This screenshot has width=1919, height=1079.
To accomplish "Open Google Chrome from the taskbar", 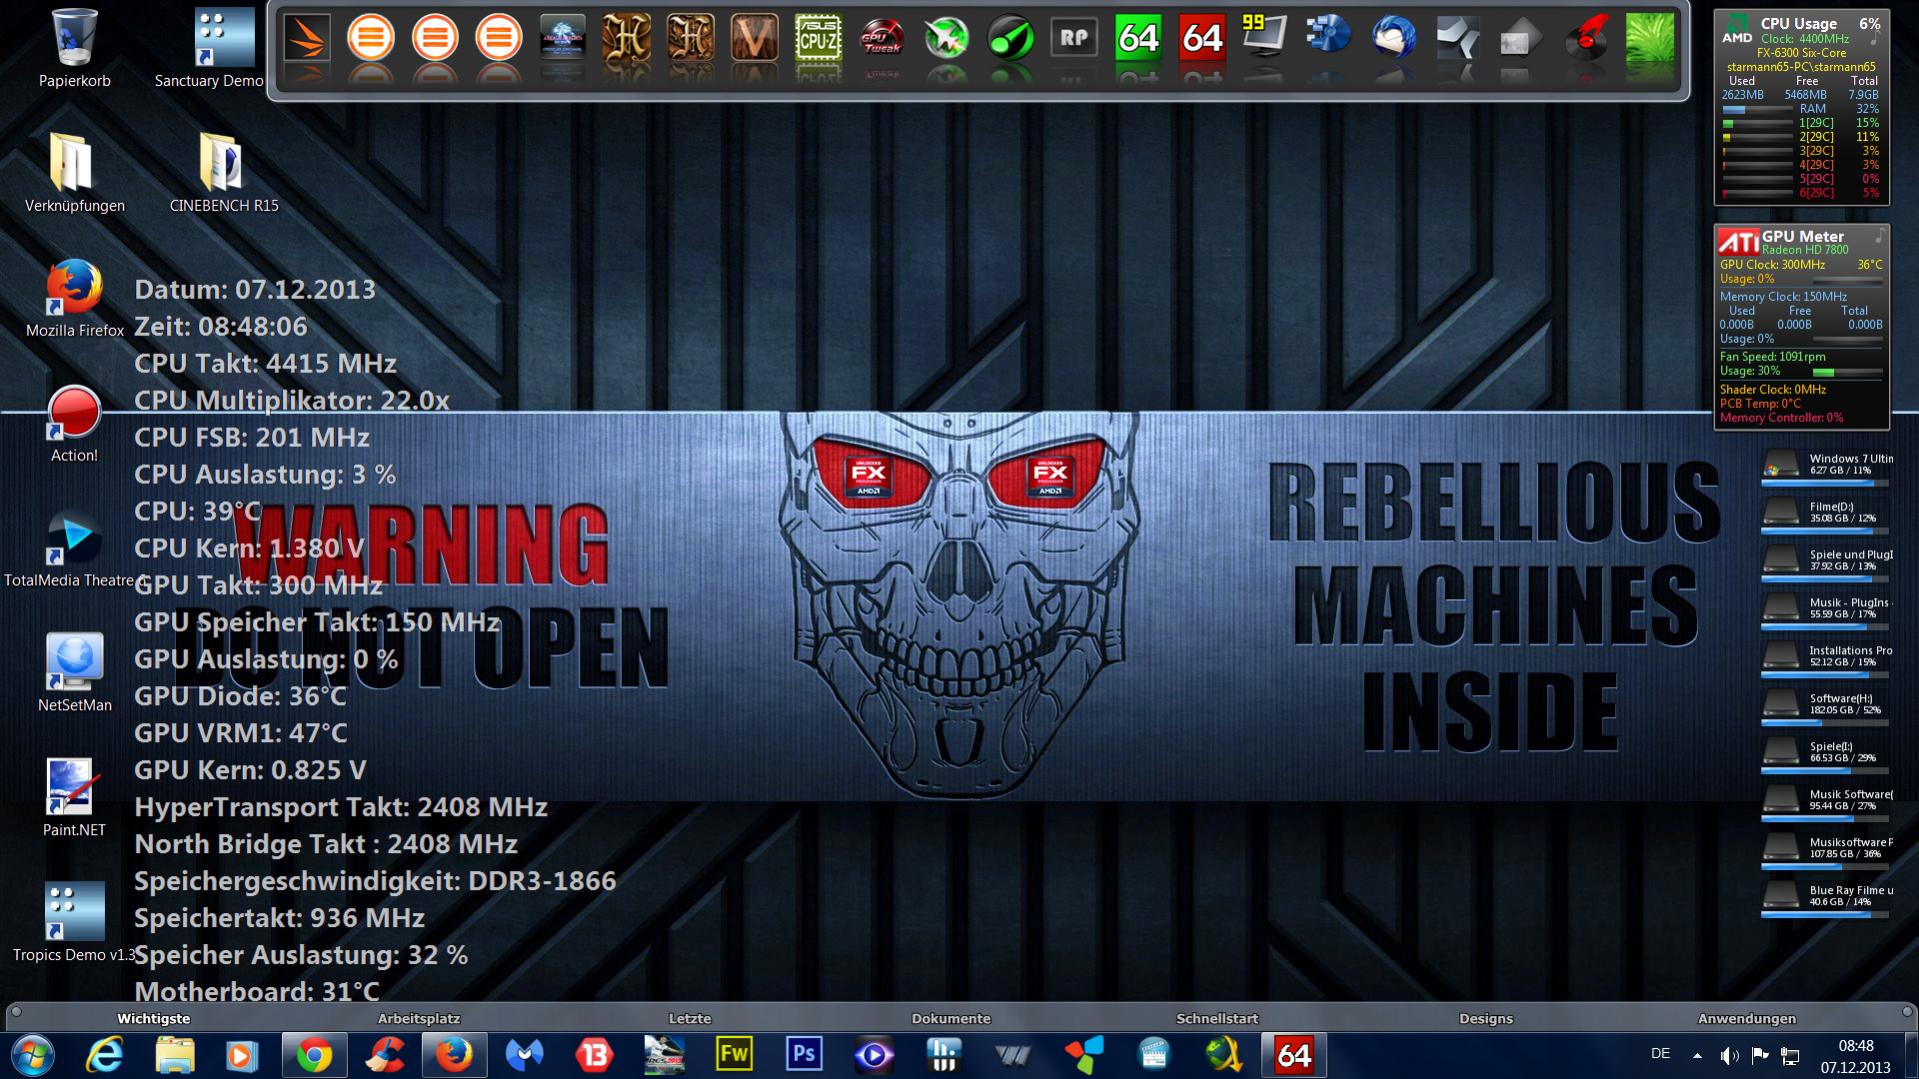I will click(x=314, y=1055).
